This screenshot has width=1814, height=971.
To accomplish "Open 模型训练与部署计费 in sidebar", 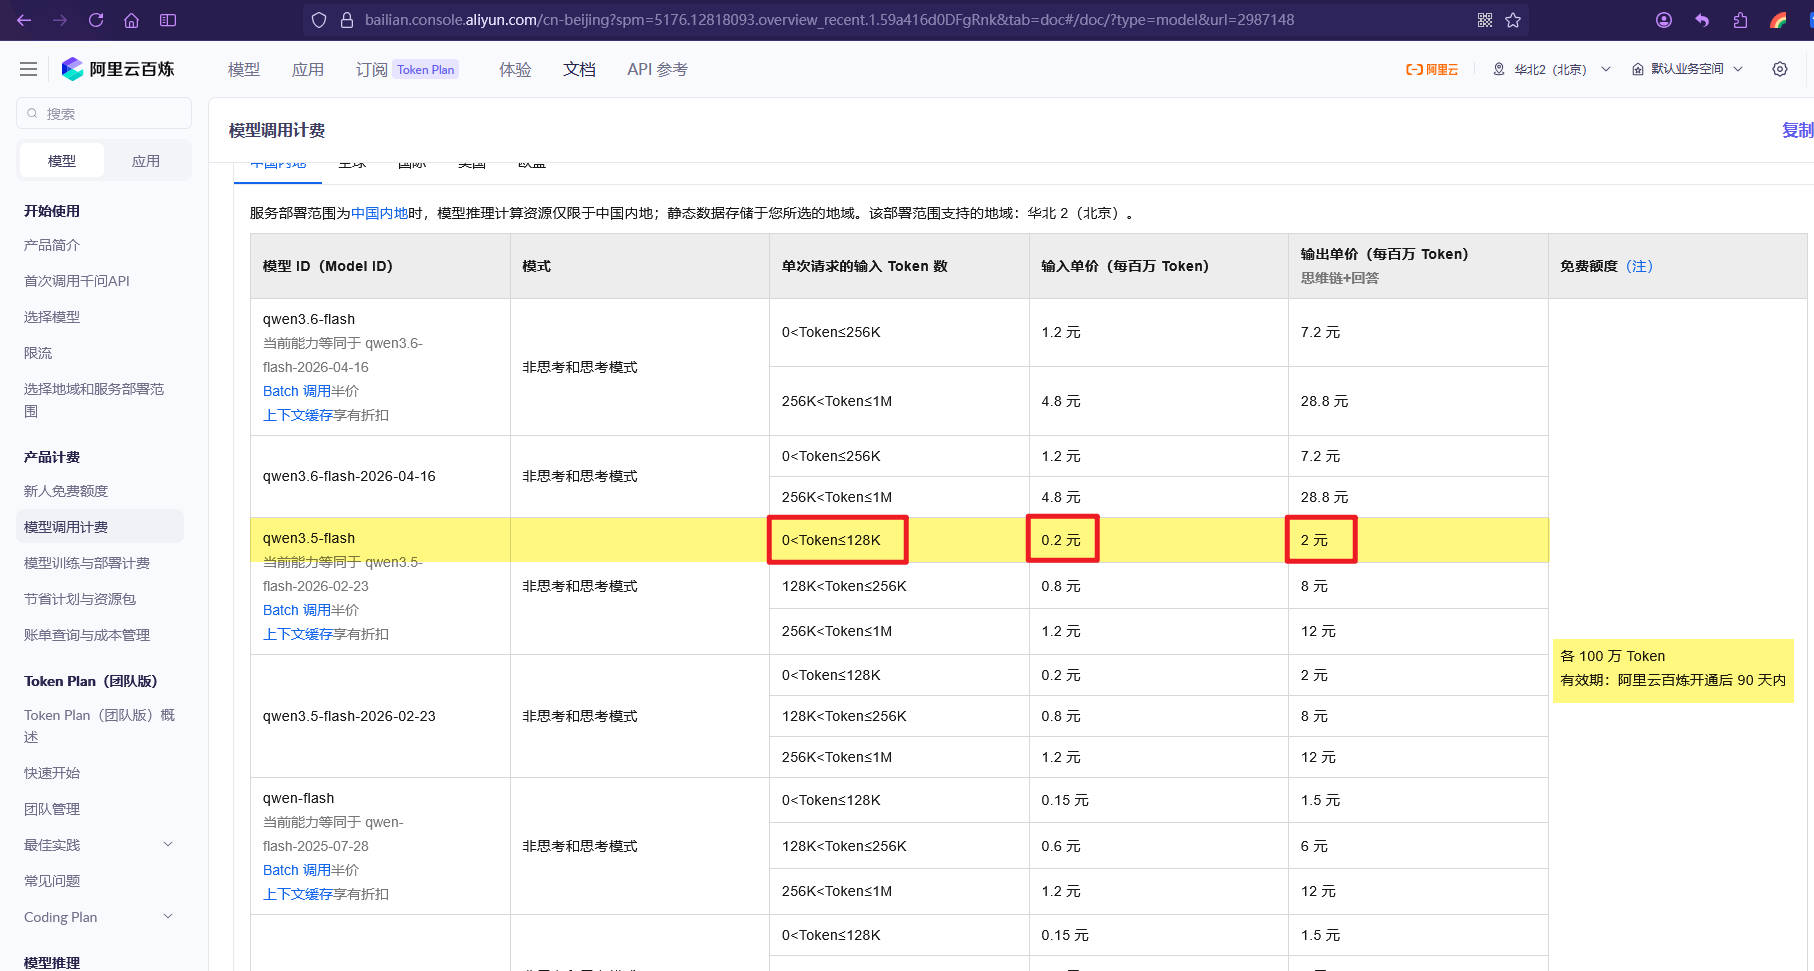I will tap(87, 563).
